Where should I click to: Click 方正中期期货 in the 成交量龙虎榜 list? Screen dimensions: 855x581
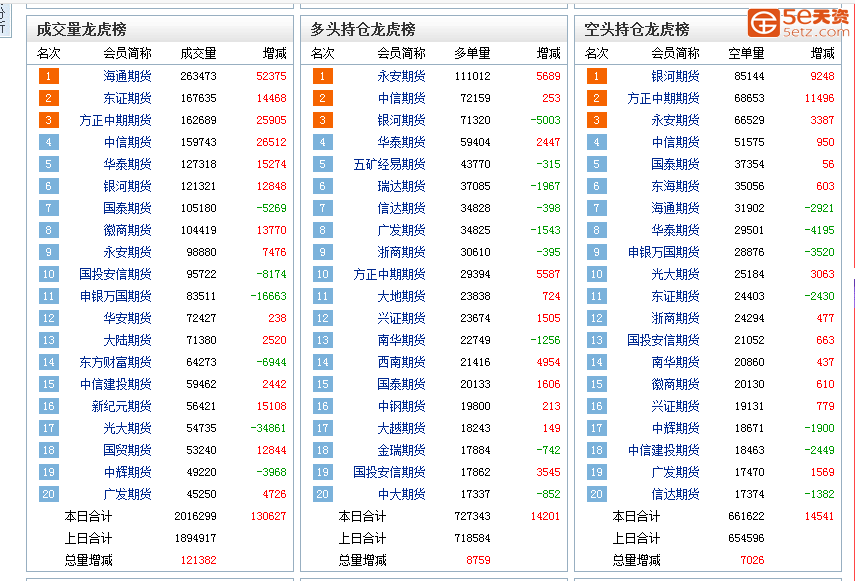[x=115, y=120]
